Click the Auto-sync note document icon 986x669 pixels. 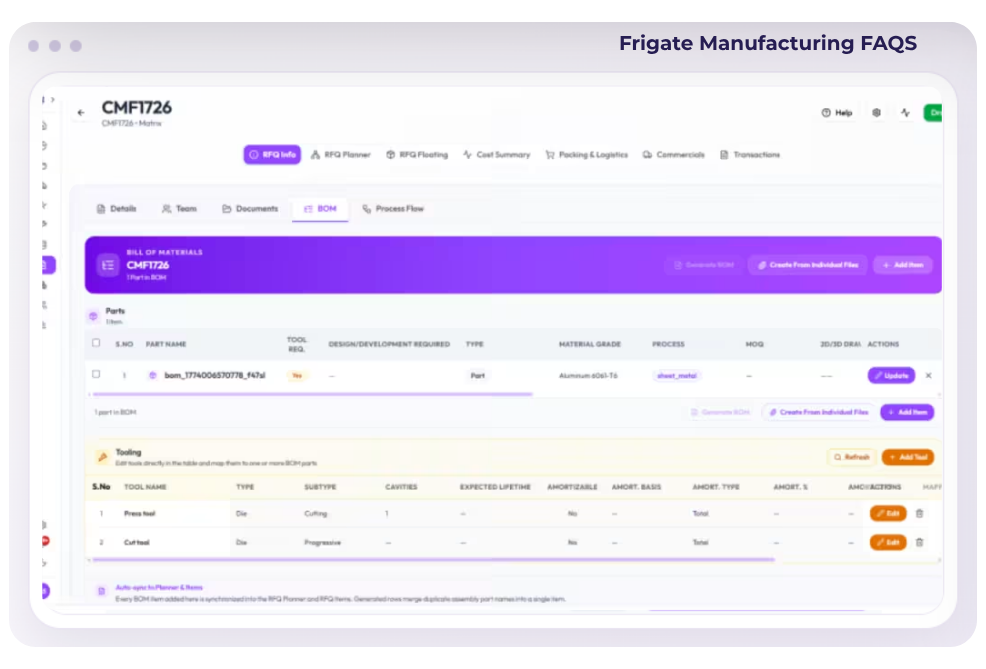tap(101, 591)
